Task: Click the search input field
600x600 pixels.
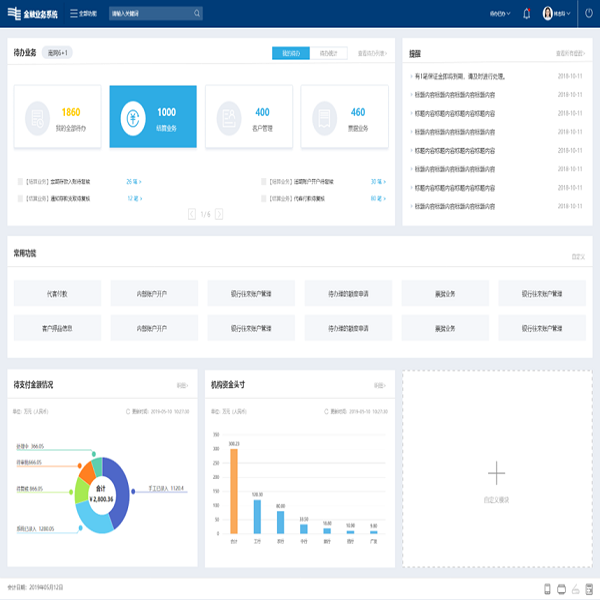Action: click(x=148, y=14)
